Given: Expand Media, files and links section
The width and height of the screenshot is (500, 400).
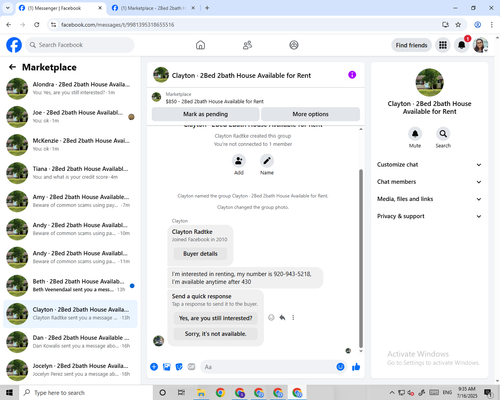Looking at the screenshot, I should (x=429, y=199).
